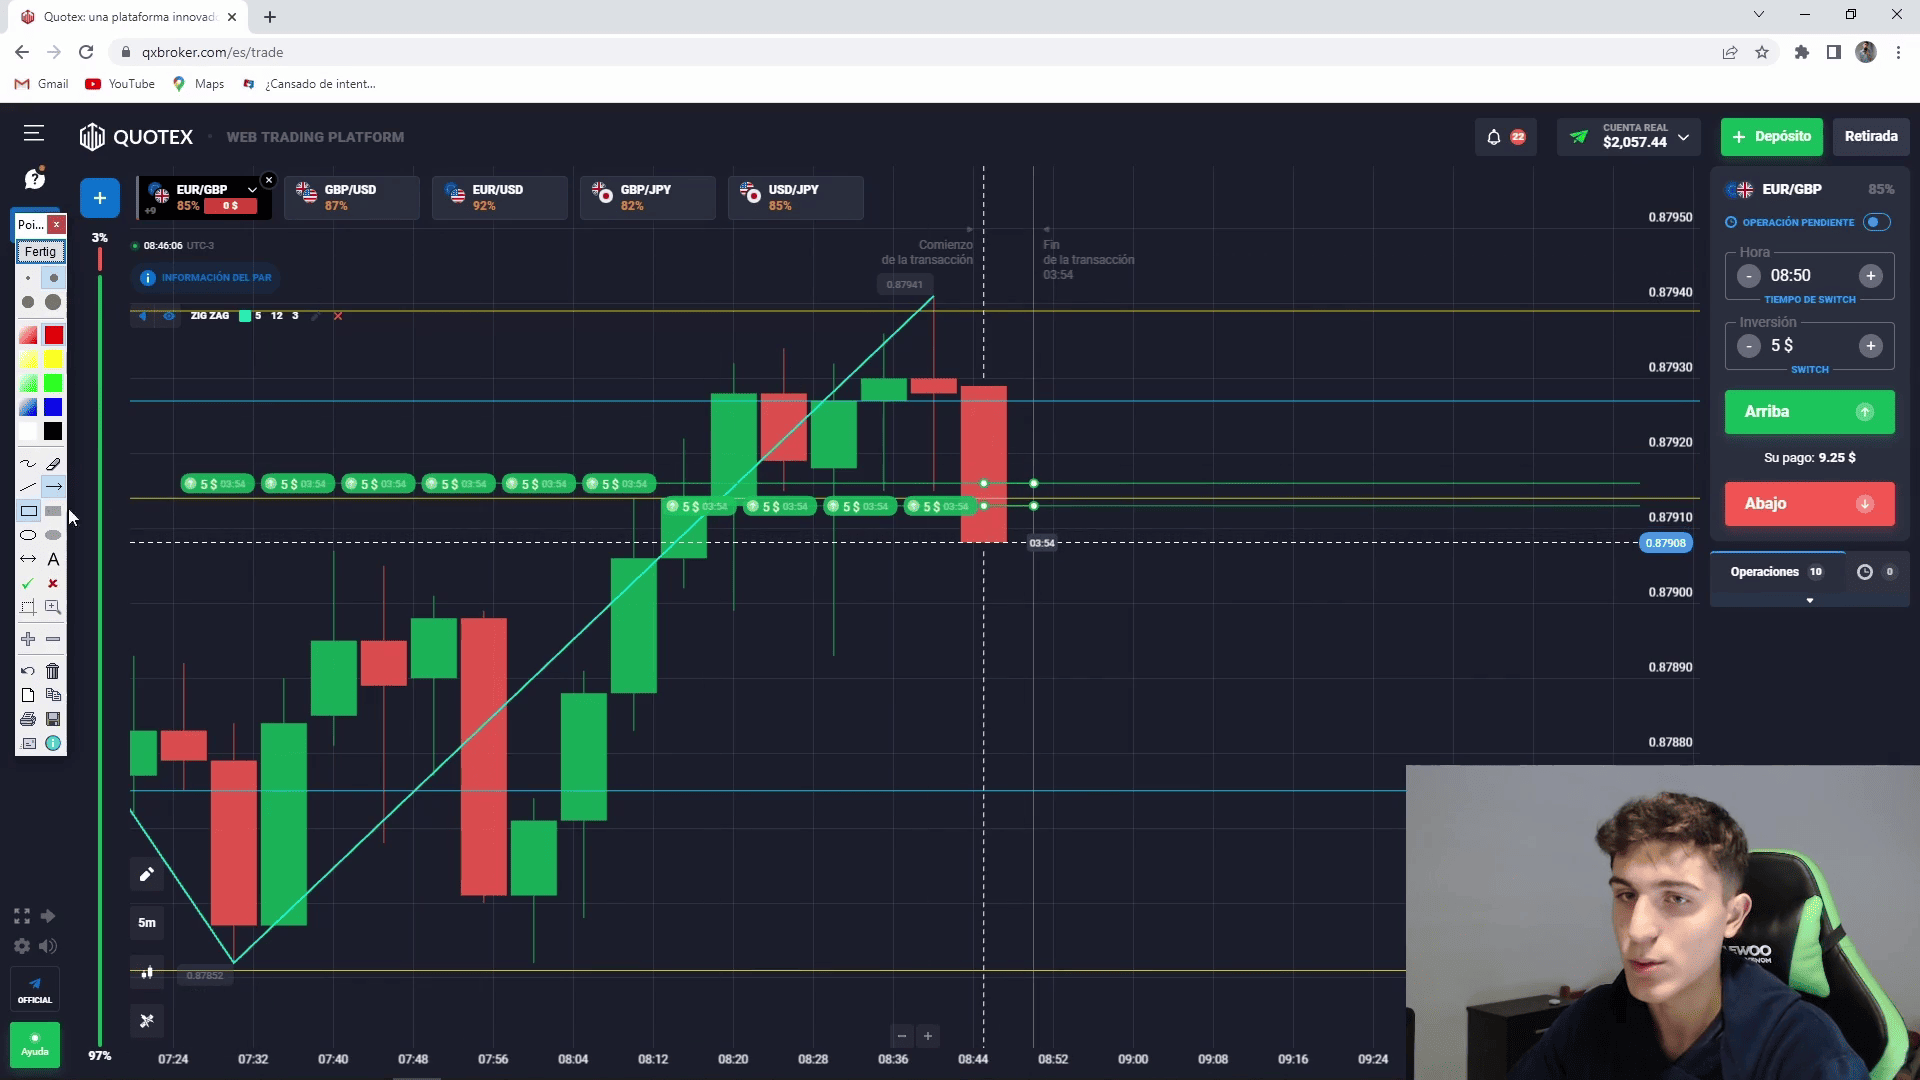Open the notifications bell with 22 badge
This screenshot has width=1920, height=1080.
click(x=1505, y=137)
